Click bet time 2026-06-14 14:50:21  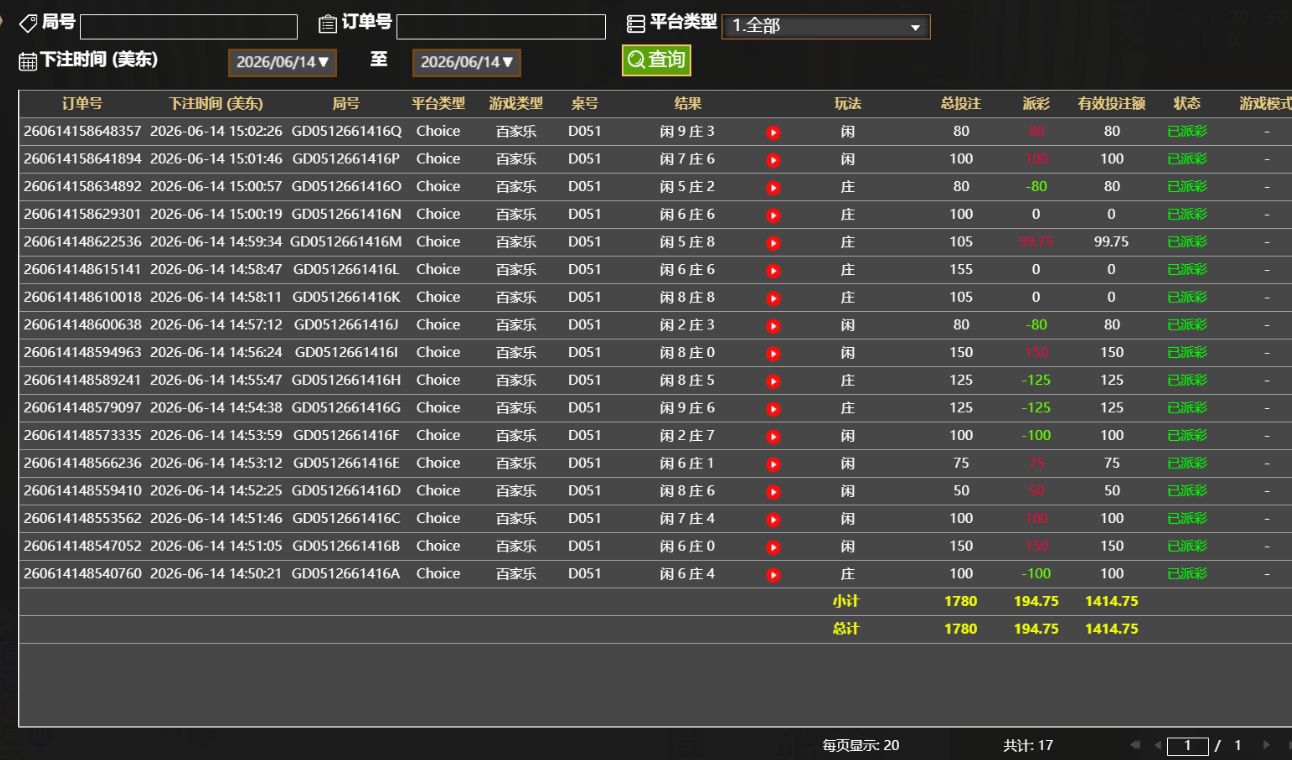click(216, 573)
